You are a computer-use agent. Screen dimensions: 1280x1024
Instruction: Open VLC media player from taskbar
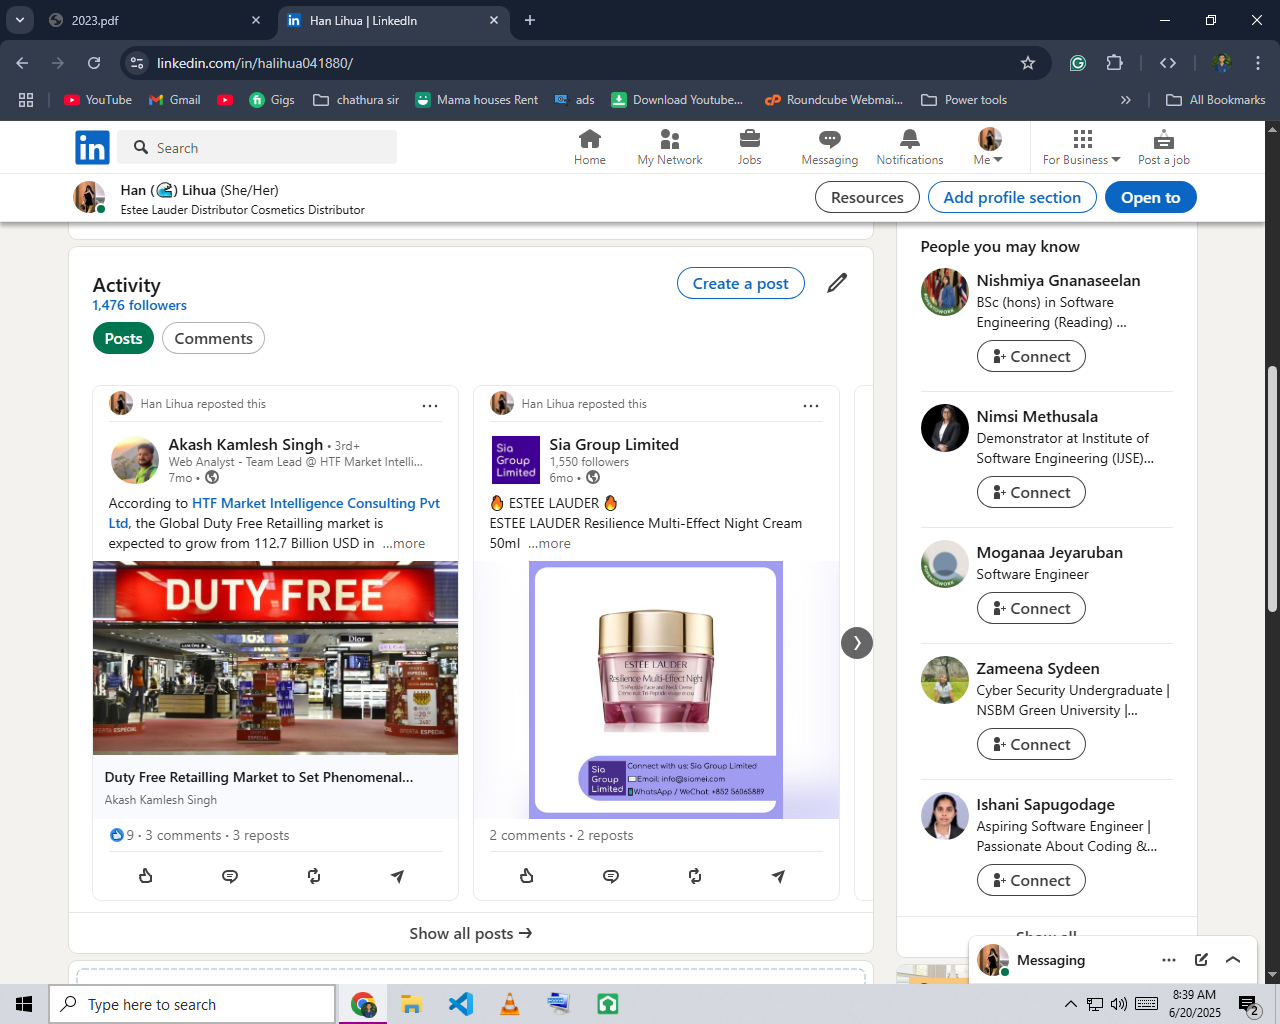pos(510,1004)
